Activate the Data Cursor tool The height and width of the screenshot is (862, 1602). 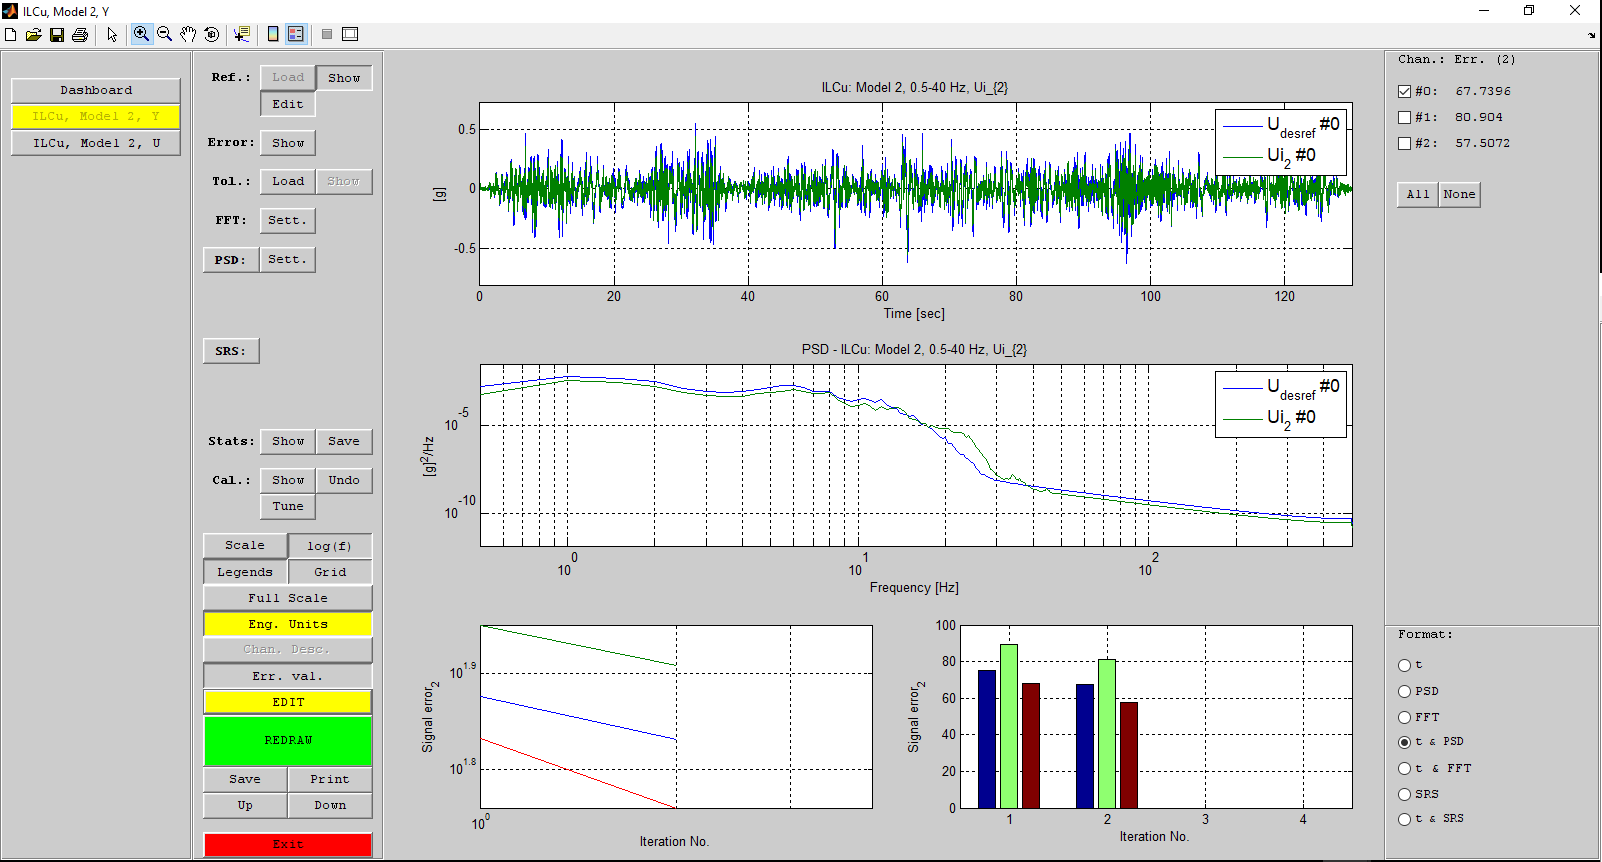[x=241, y=35]
